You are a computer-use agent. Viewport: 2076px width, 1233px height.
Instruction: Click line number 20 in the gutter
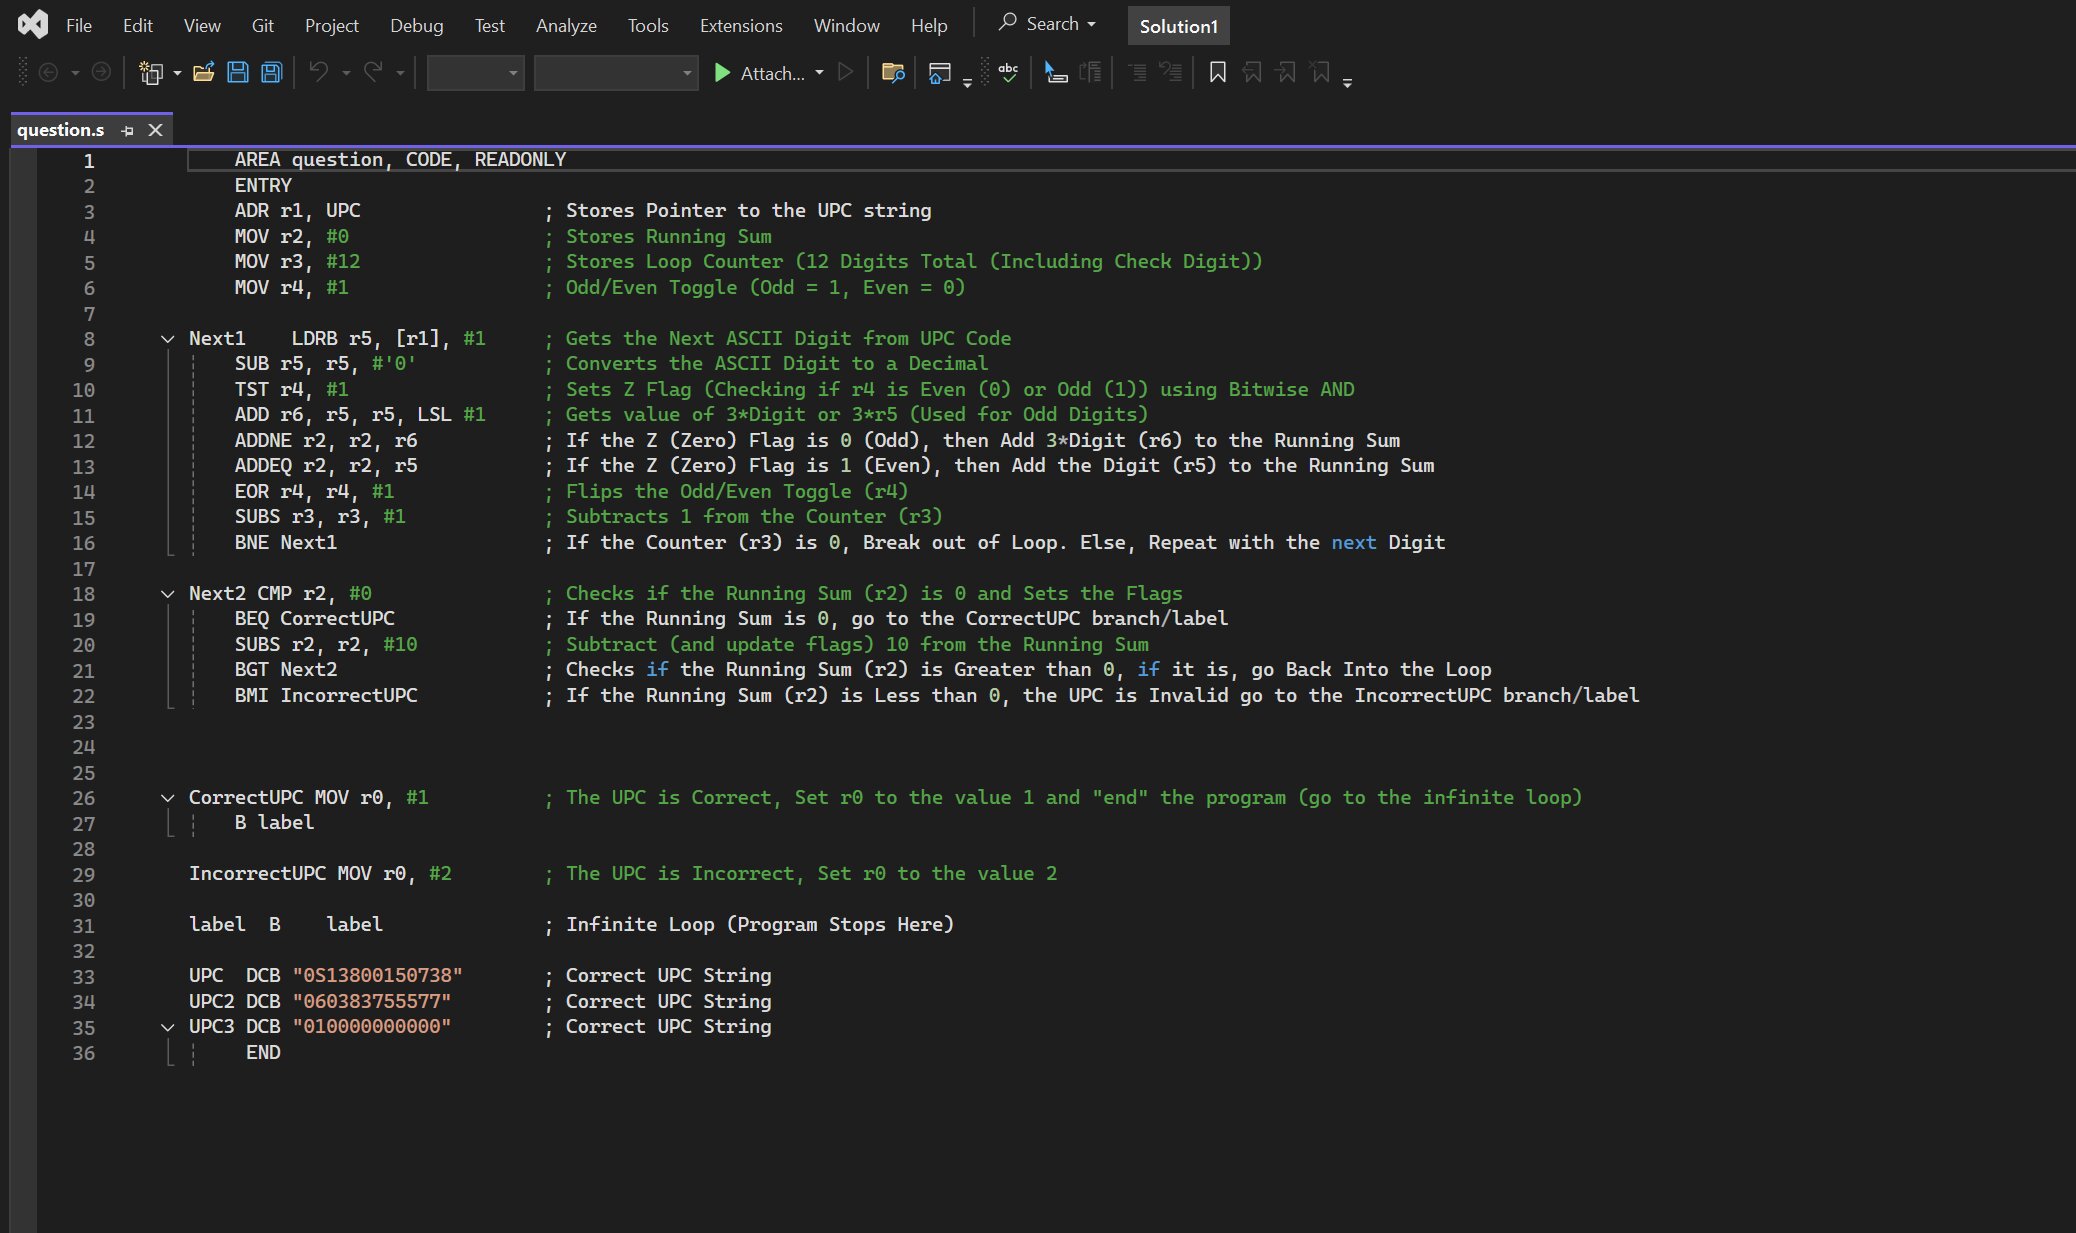83,645
